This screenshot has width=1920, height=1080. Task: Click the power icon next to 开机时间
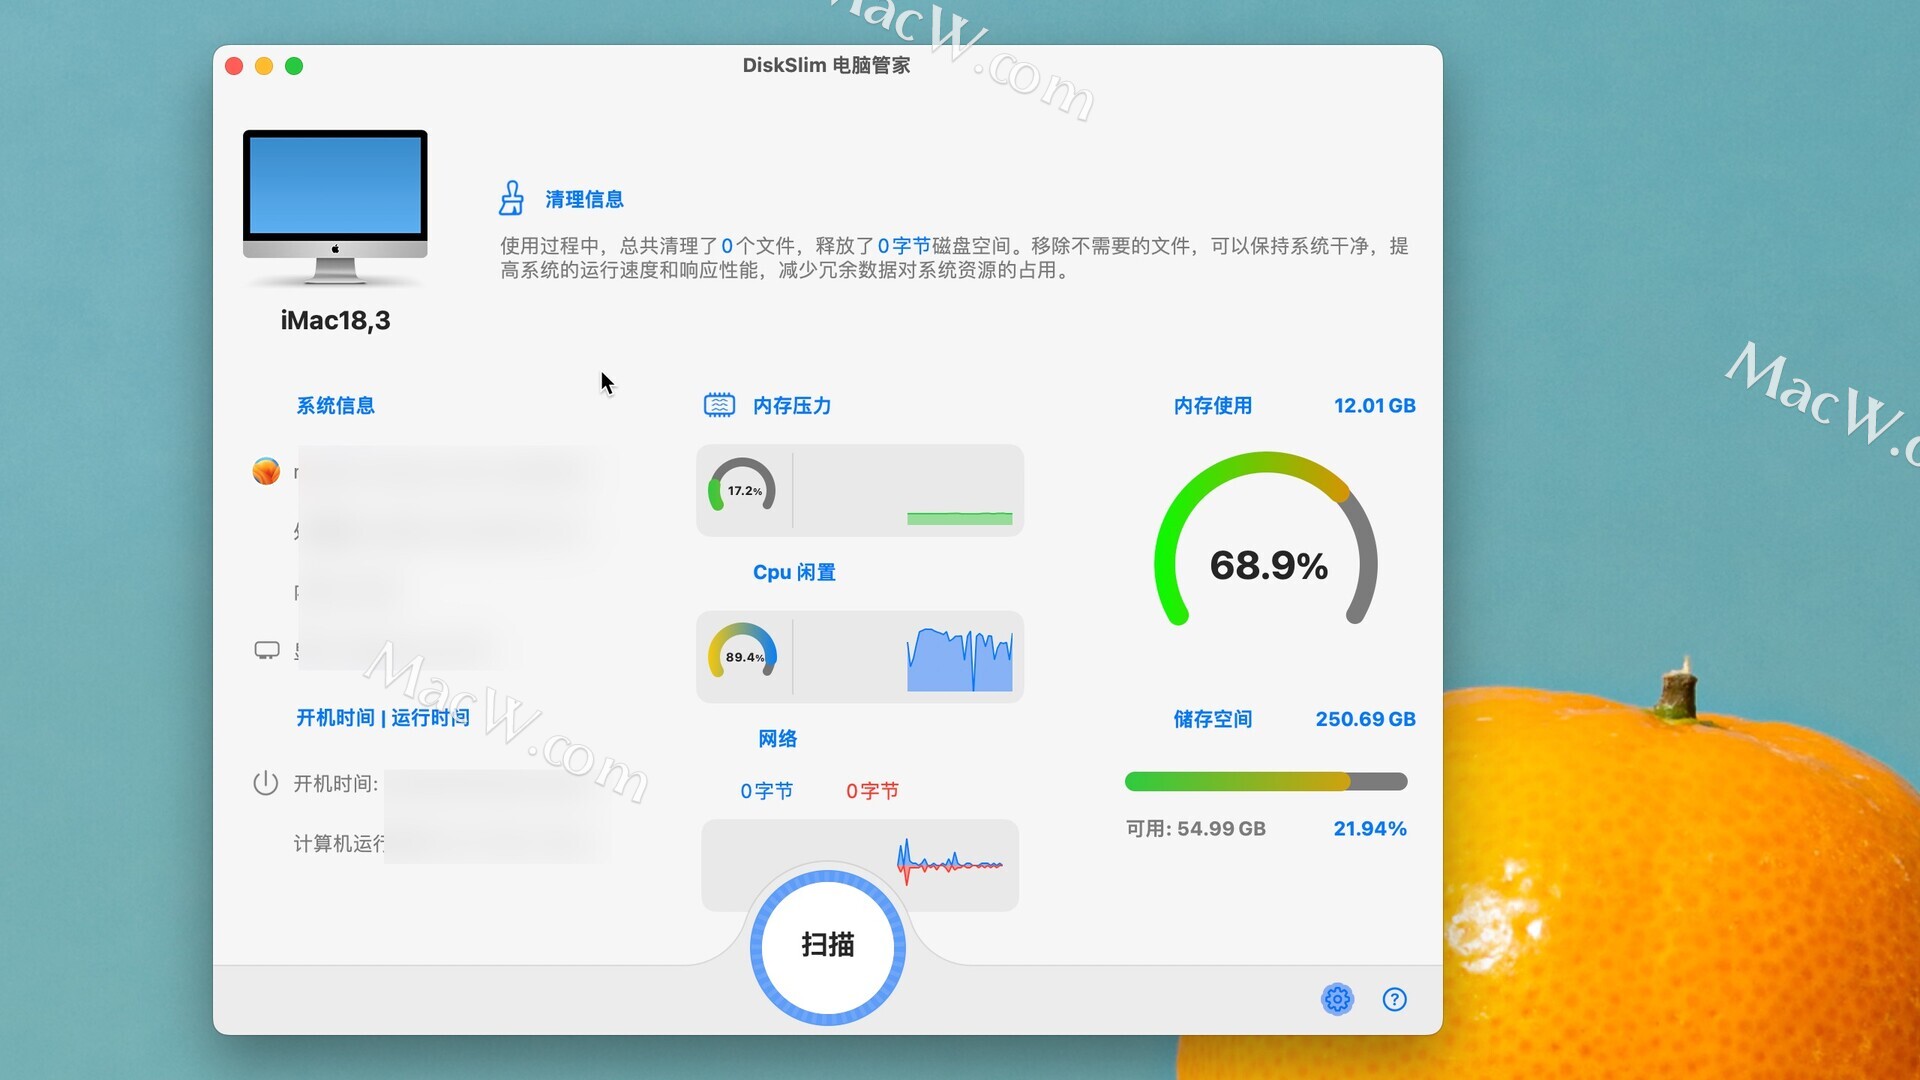[x=265, y=783]
